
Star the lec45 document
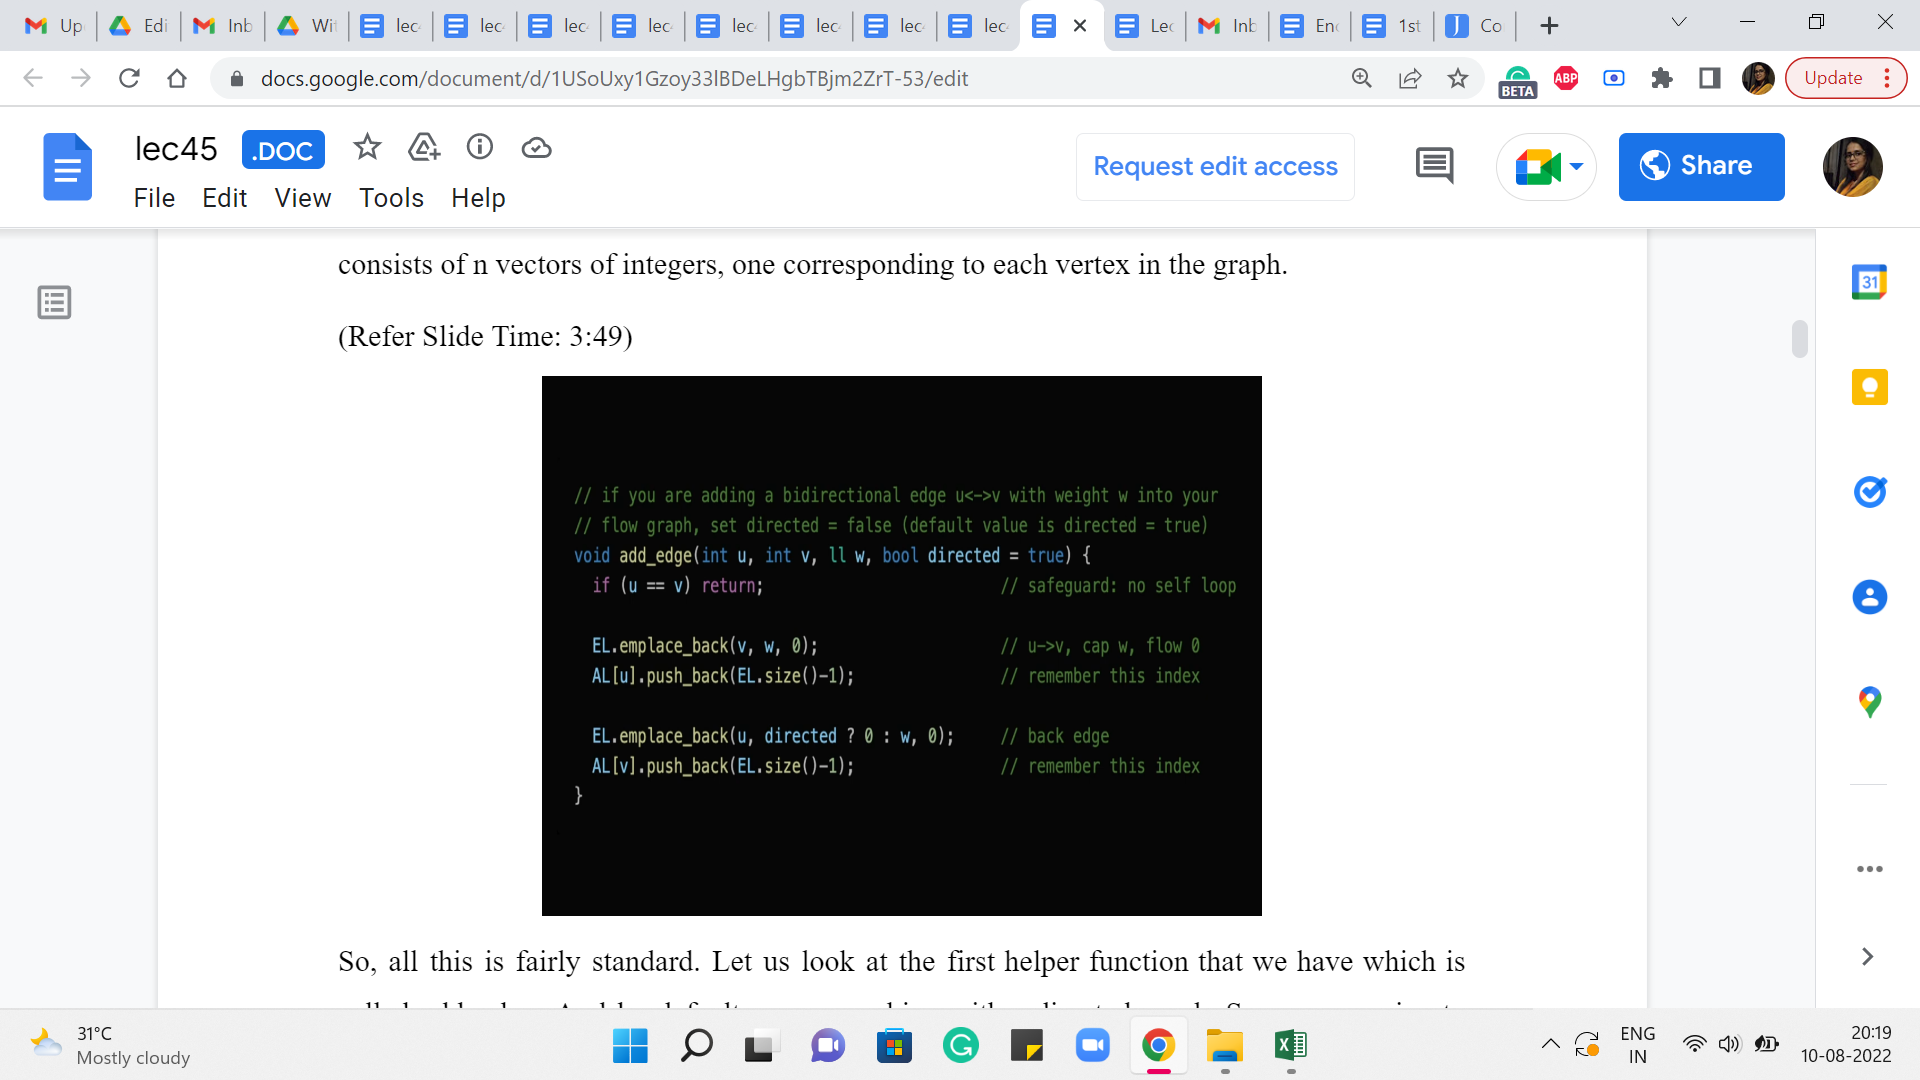[367, 148]
